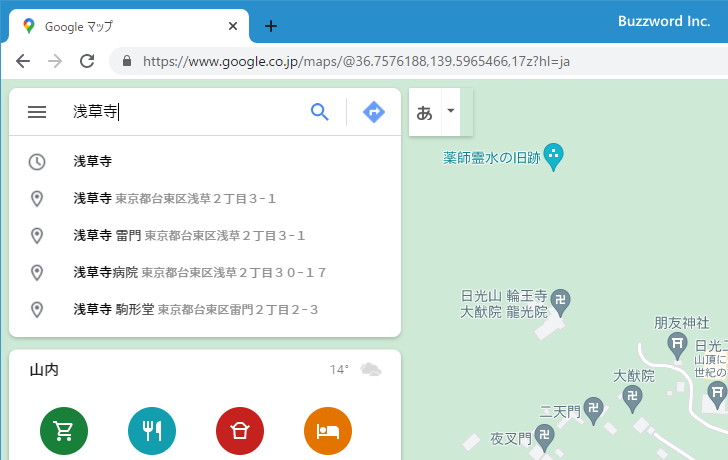Screen dimensions: 728x460
Task: Click the 夜叉門 temple marker
Action: (x=544, y=437)
